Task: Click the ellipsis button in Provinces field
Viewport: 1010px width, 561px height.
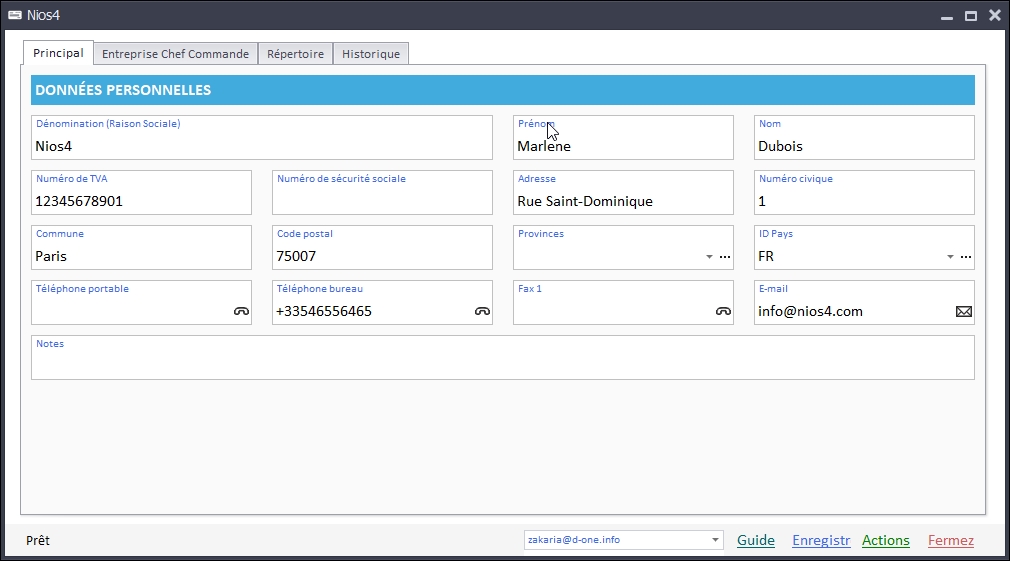Action: pos(725,257)
